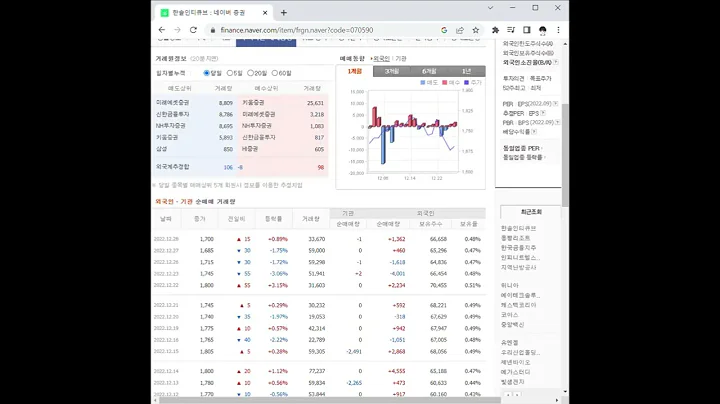
Task: Click the 투자의견 label in the sidebar
Action: 513,79
